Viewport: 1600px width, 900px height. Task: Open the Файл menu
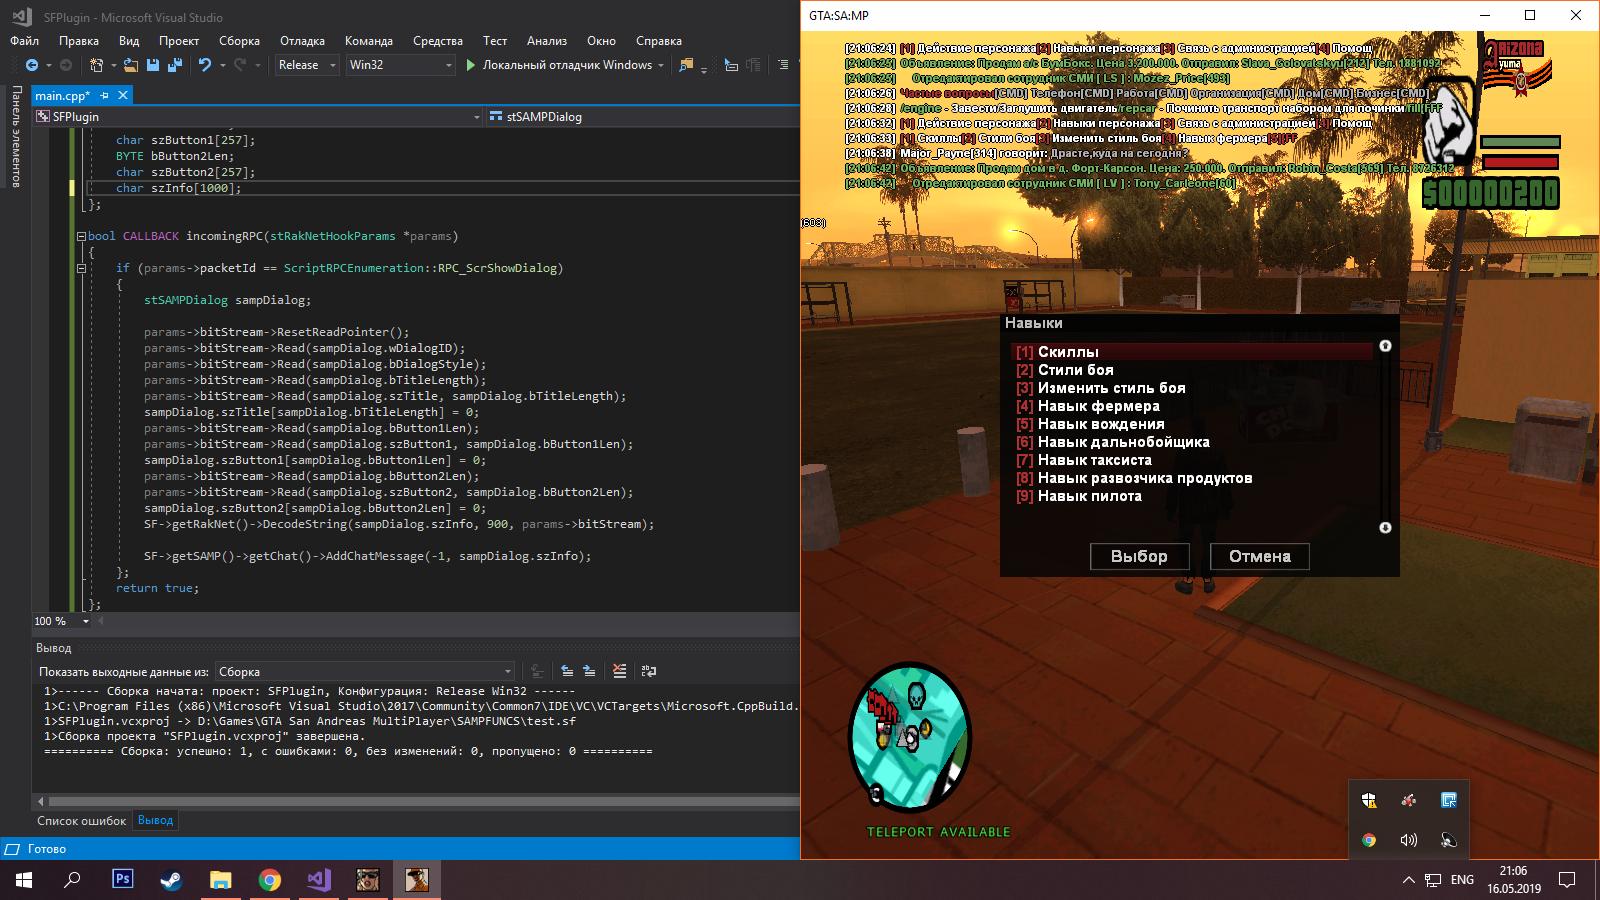click(x=24, y=41)
